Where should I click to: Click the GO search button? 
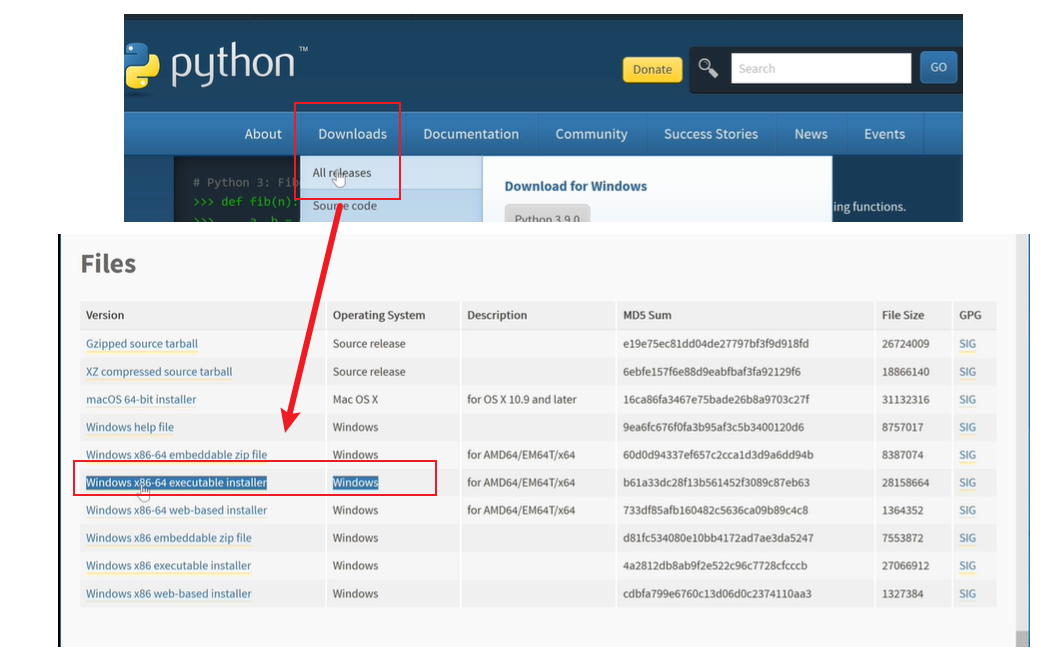(938, 67)
